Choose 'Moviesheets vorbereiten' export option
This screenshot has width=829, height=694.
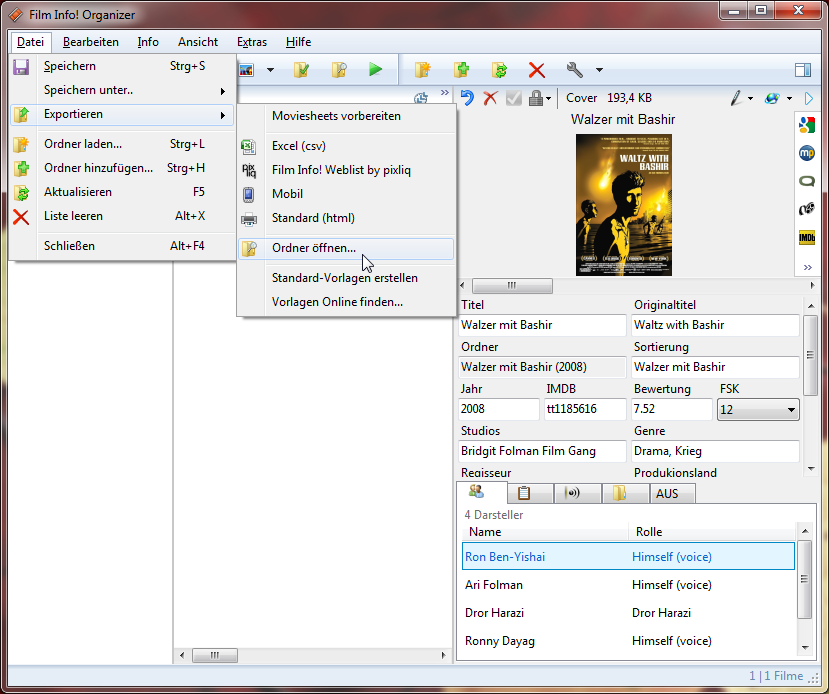(346, 116)
